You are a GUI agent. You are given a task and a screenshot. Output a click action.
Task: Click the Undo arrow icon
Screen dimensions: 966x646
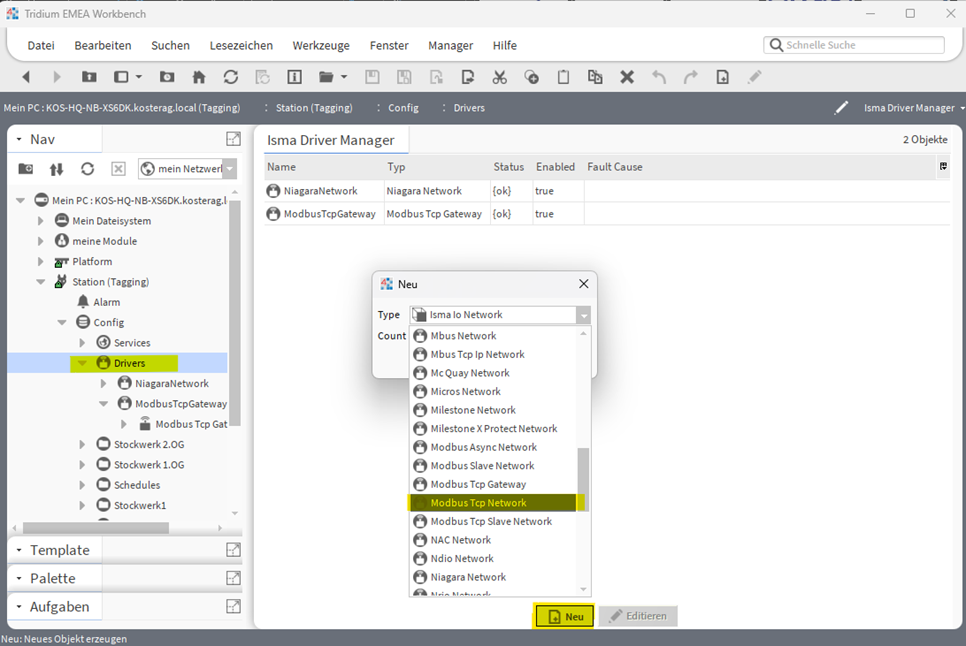(x=659, y=77)
